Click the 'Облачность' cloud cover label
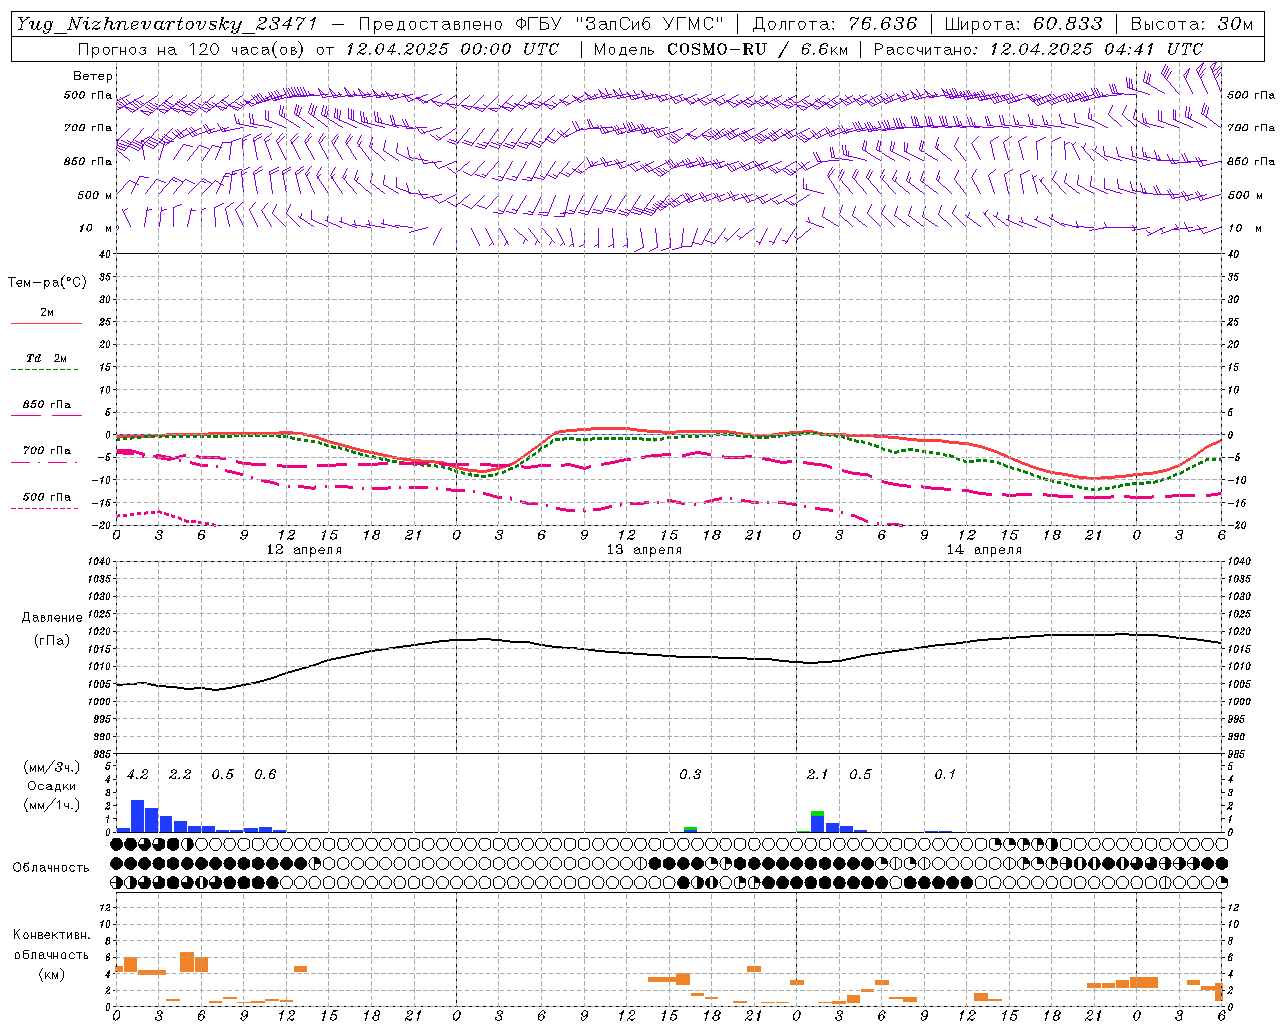Image resolution: width=1280 pixels, height=1024 pixels. tap(51, 867)
